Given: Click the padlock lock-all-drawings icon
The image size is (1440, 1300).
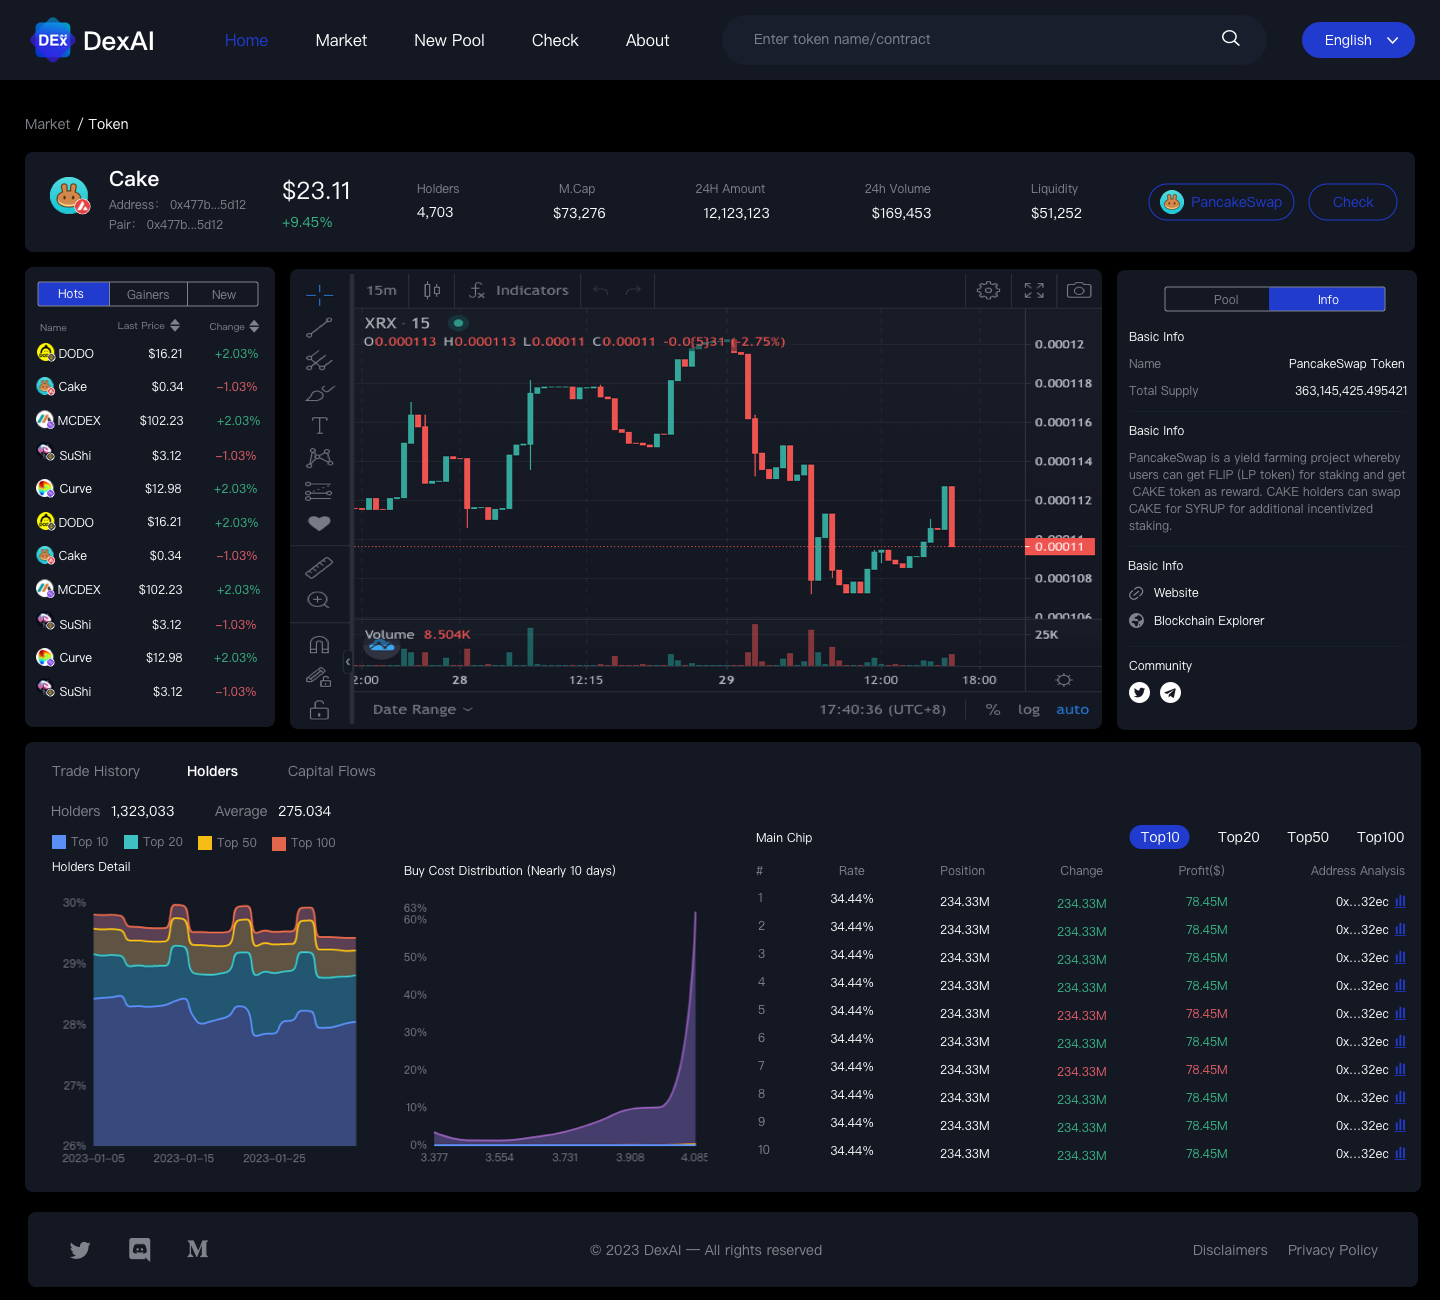Looking at the screenshot, I should click(319, 710).
